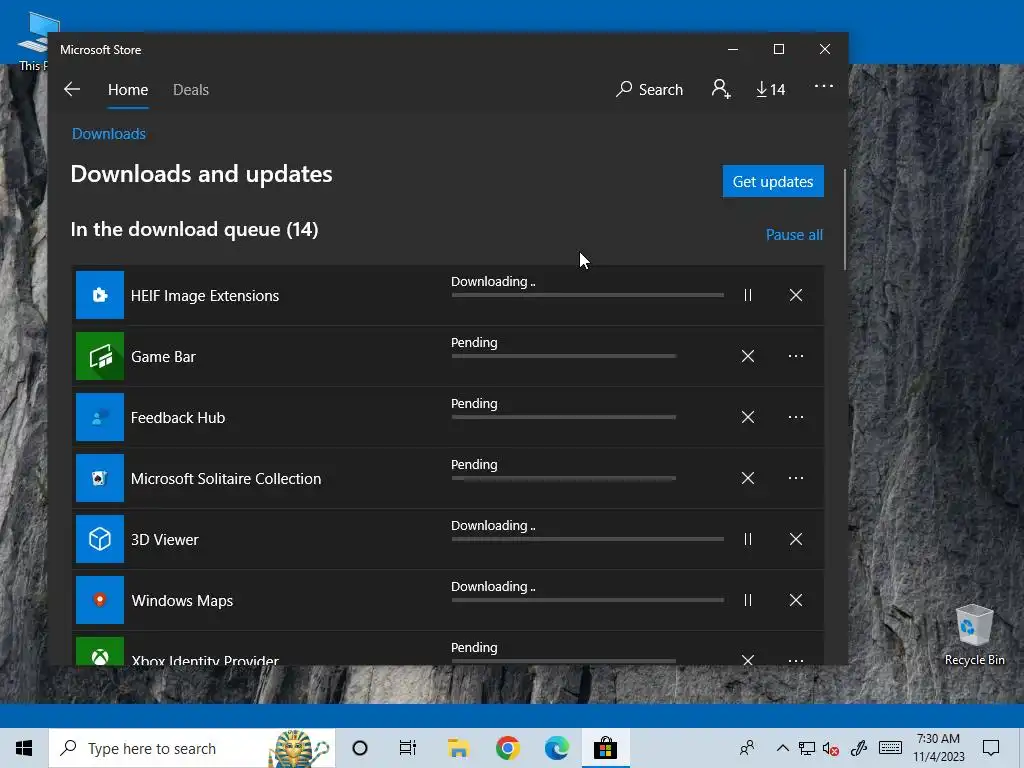Cancel the HEIF Image Extensions download
1024x768 pixels.
795,295
